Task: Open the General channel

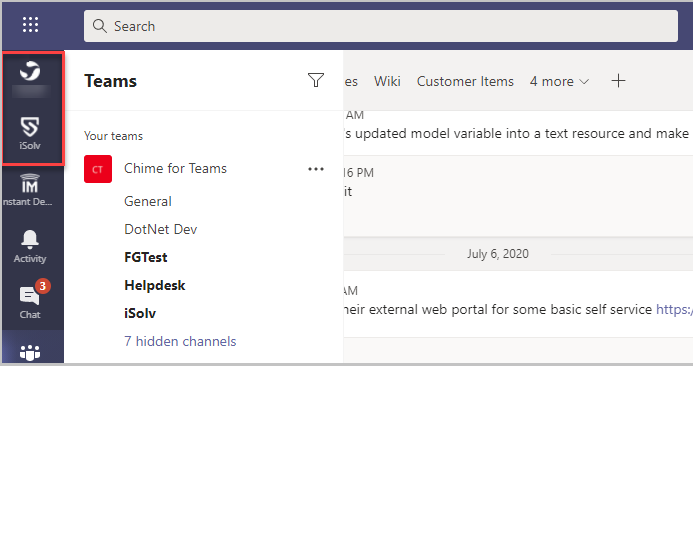Action: point(148,201)
